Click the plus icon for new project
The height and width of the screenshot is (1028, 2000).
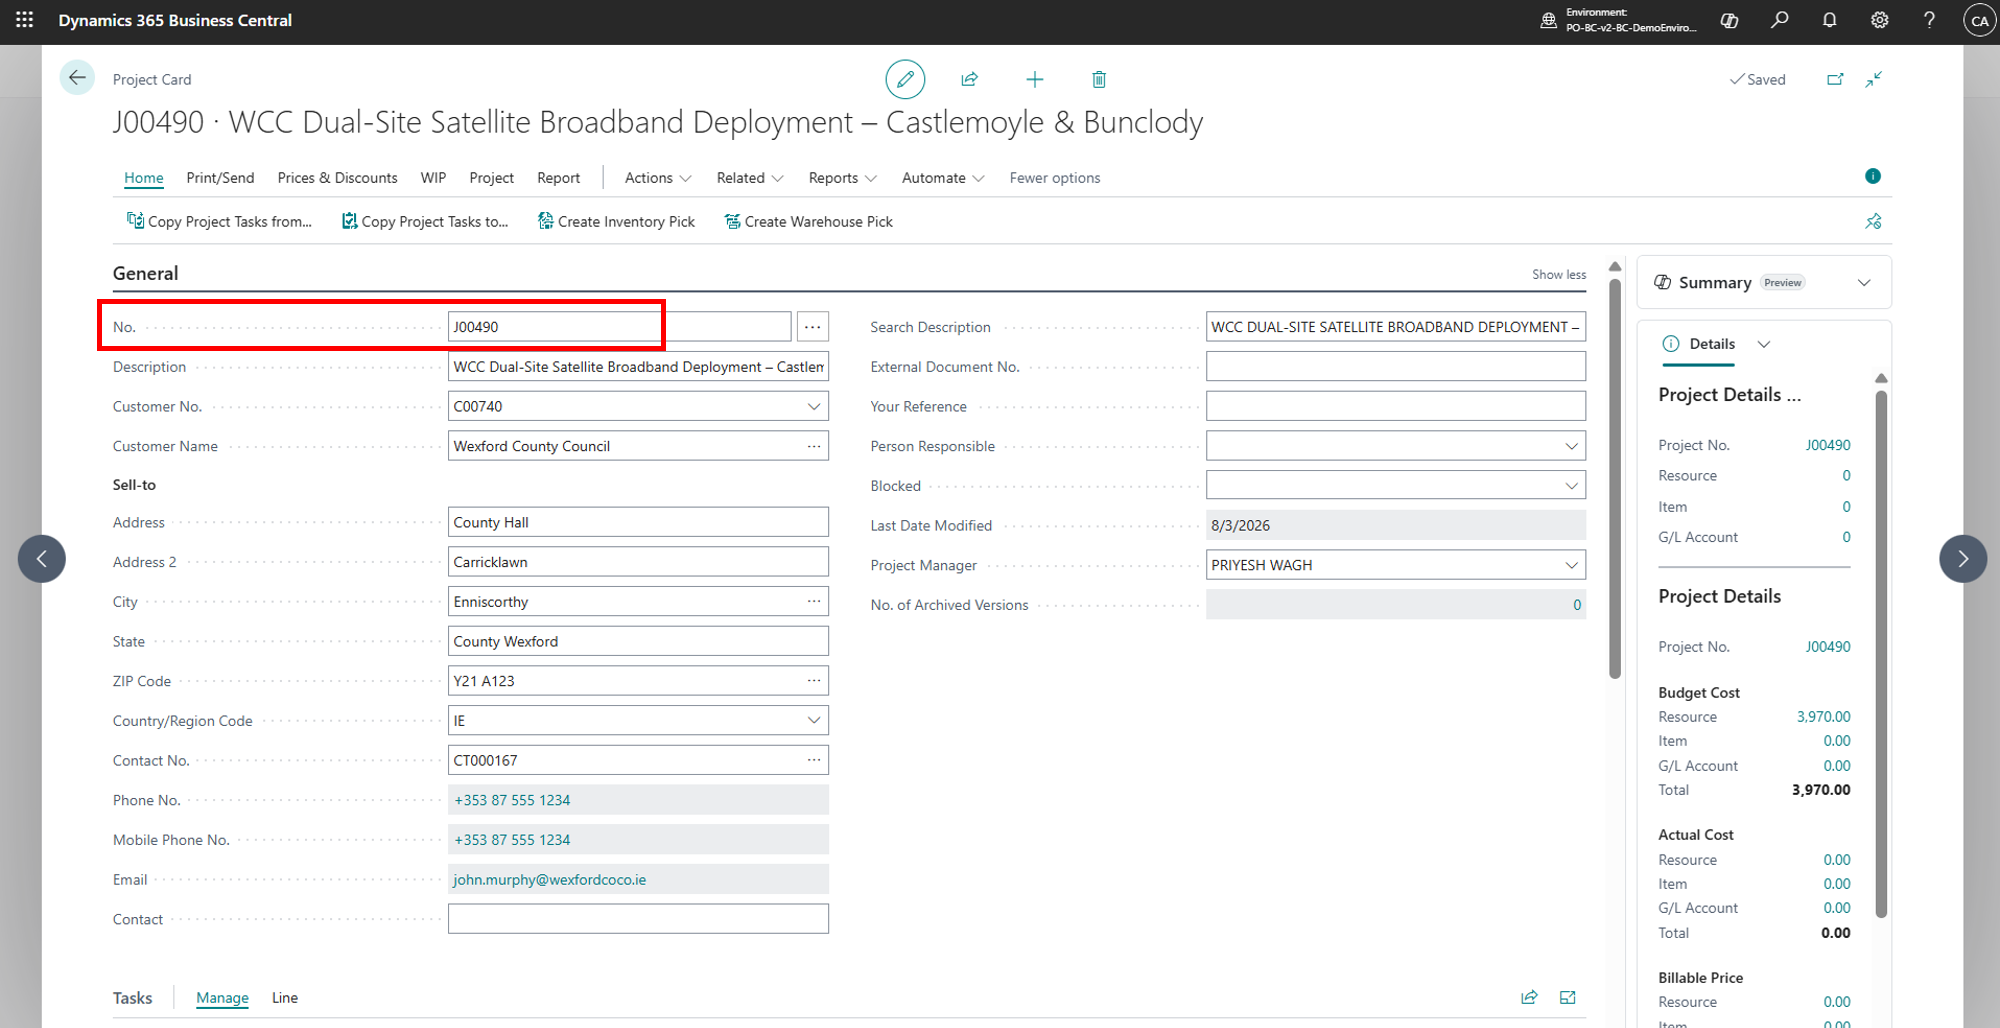(1035, 79)
